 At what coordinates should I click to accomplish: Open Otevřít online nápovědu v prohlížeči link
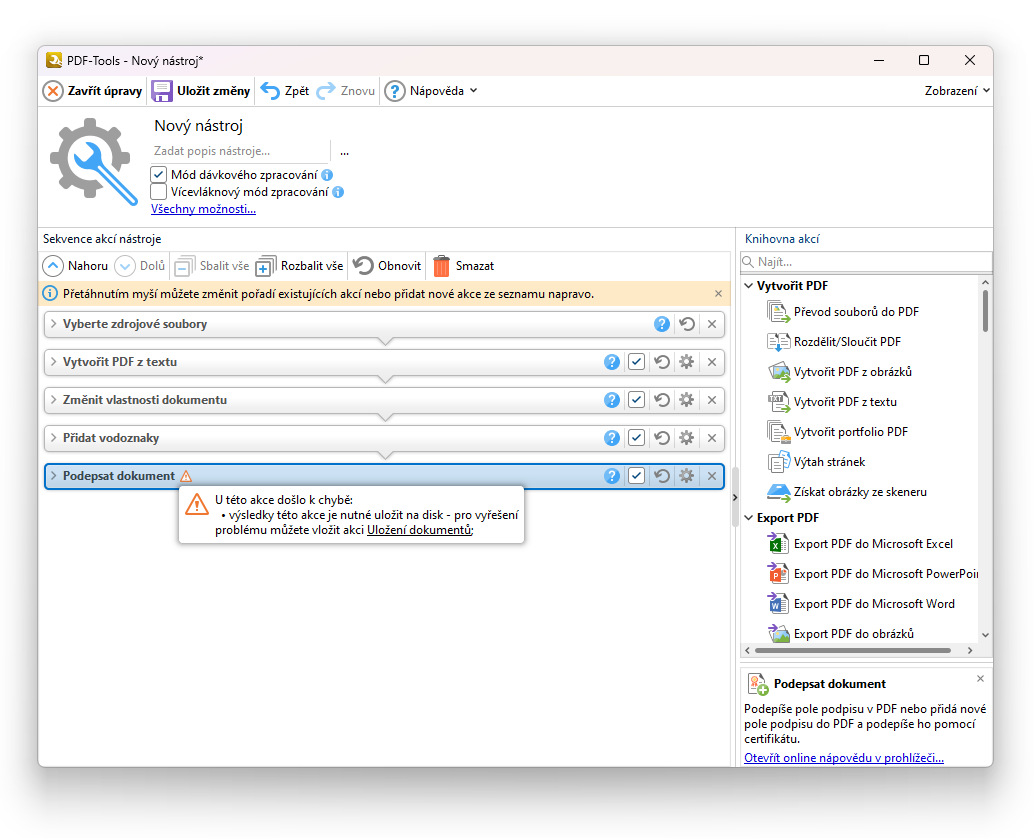(x=843, y=758)
